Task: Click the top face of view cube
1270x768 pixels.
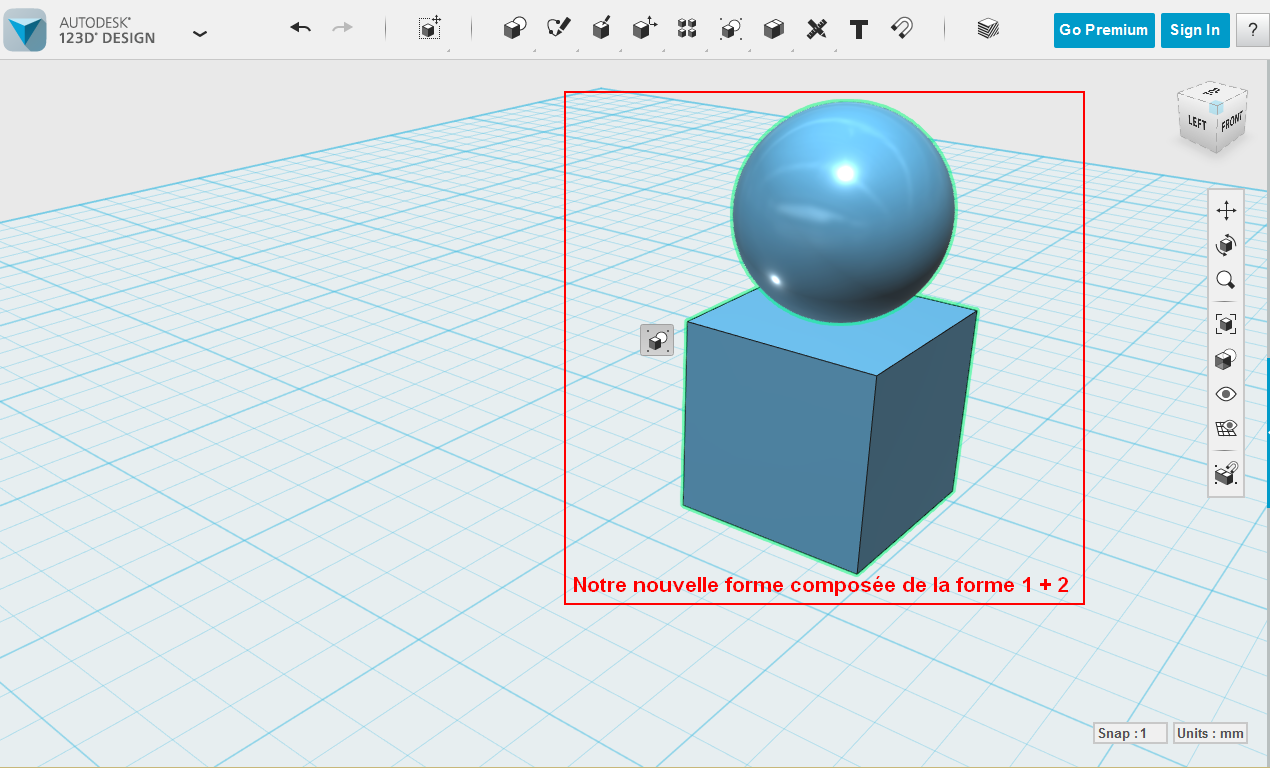Action: coord(1214,93)
